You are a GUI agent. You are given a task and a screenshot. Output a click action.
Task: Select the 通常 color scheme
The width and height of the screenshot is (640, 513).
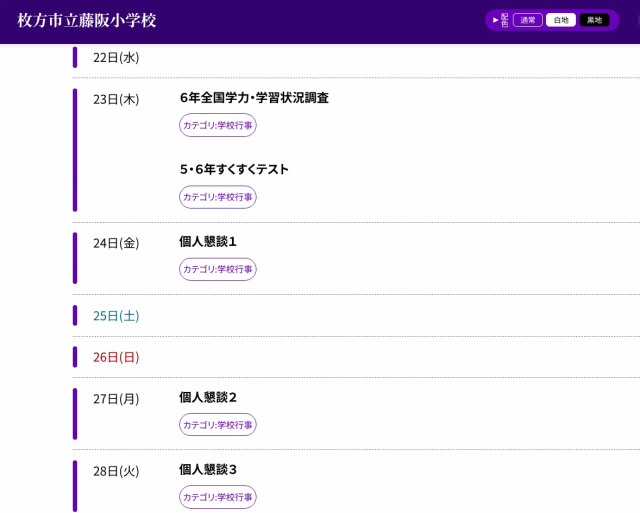pos(528,20)
